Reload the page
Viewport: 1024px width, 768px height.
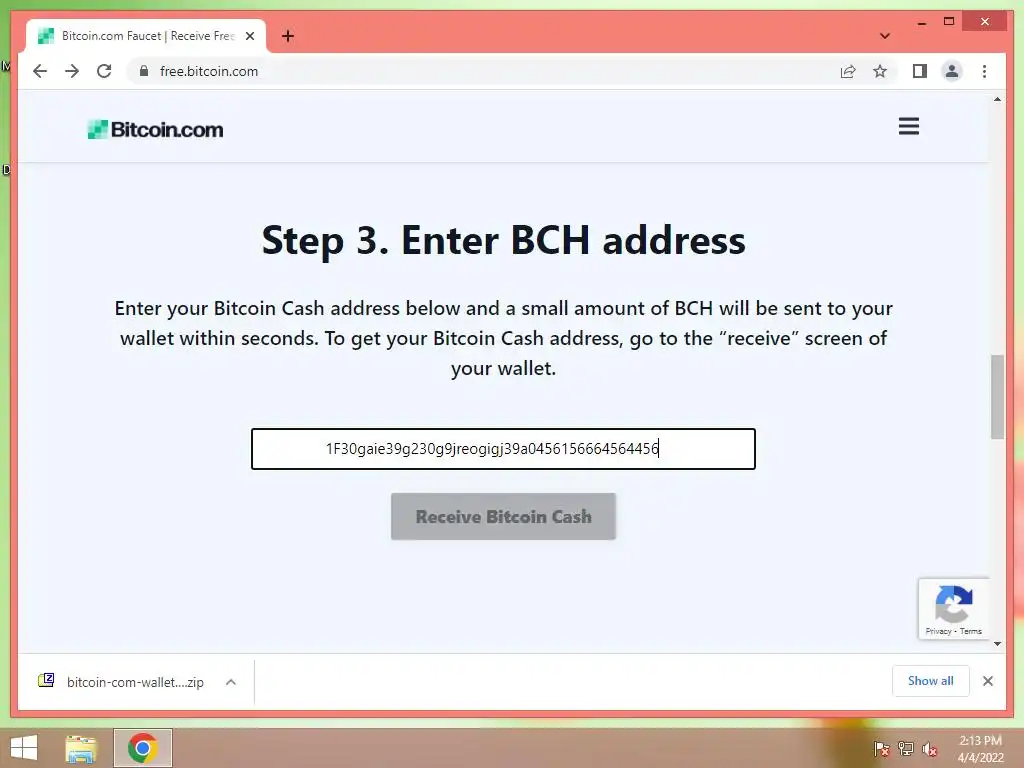pyautogui.click(x=104, y=71)
